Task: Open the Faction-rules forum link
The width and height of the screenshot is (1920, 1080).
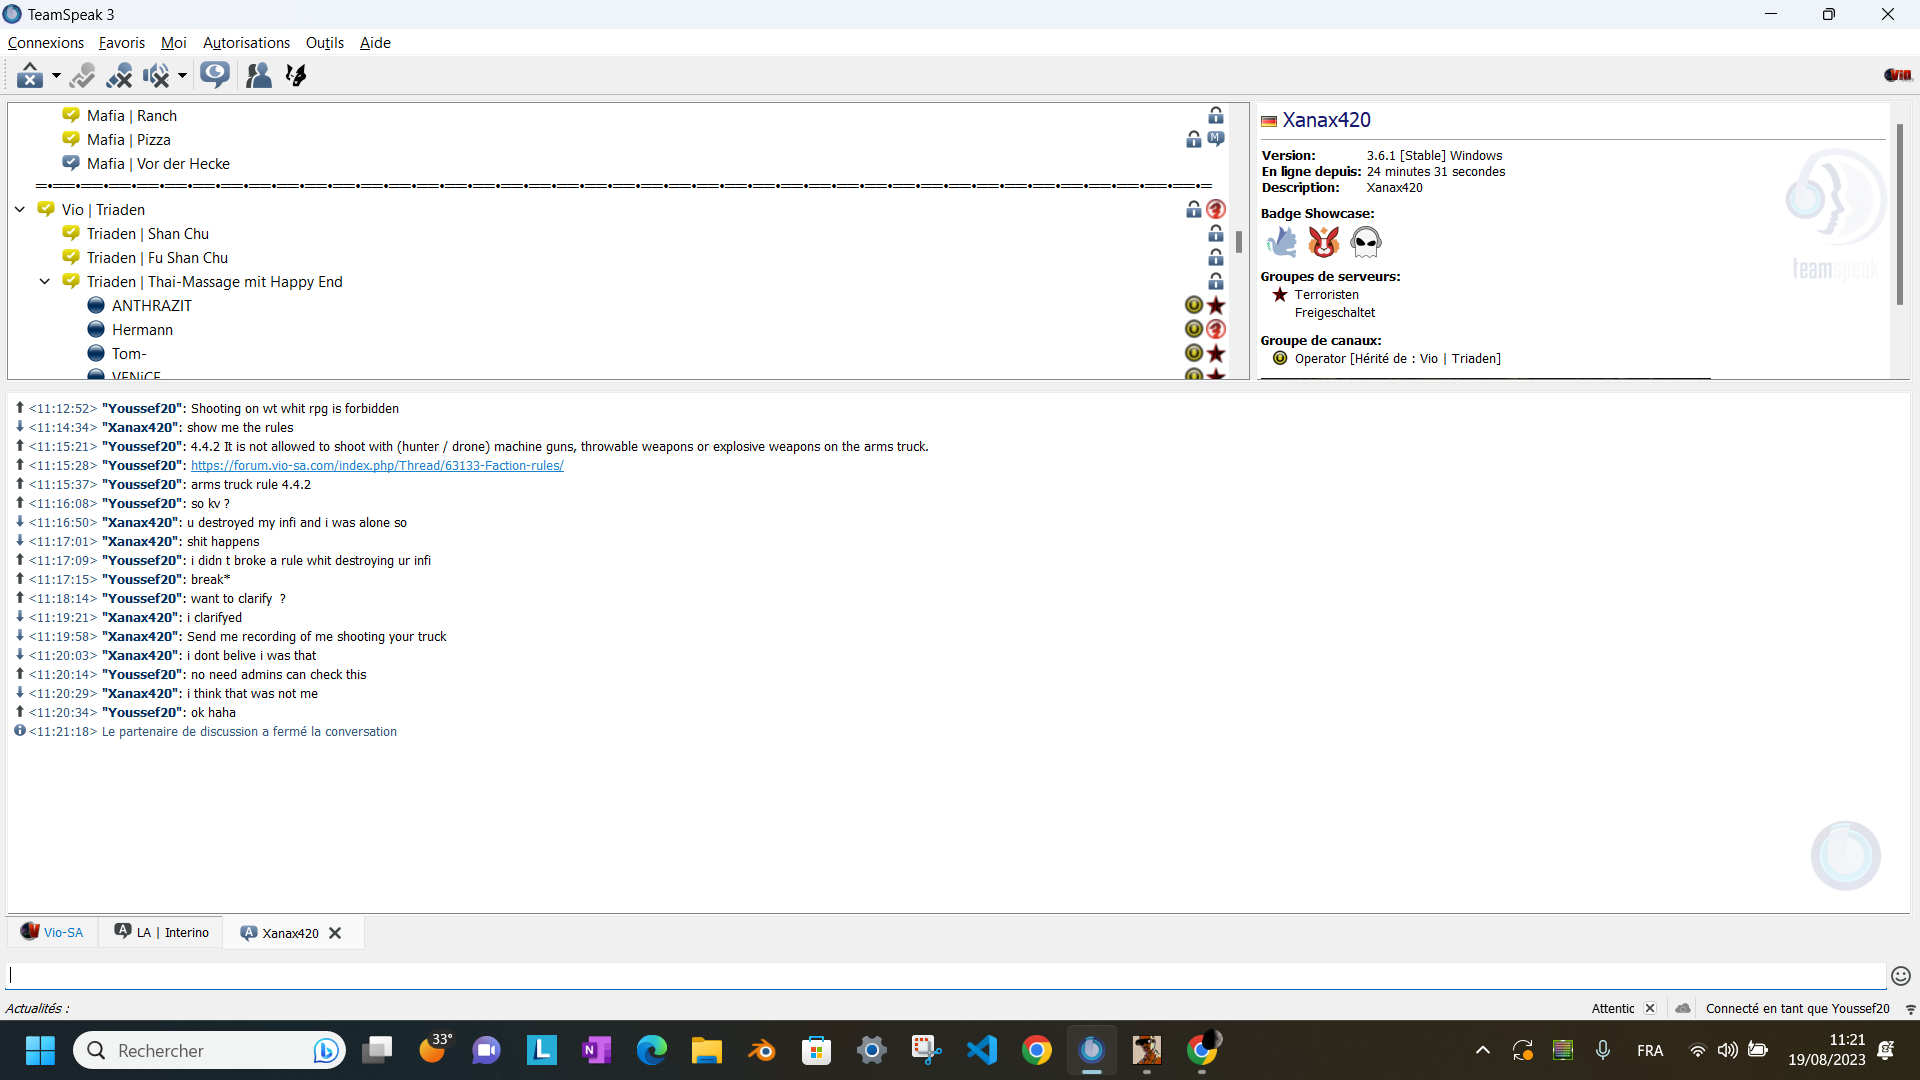Action: click(377, 466)
